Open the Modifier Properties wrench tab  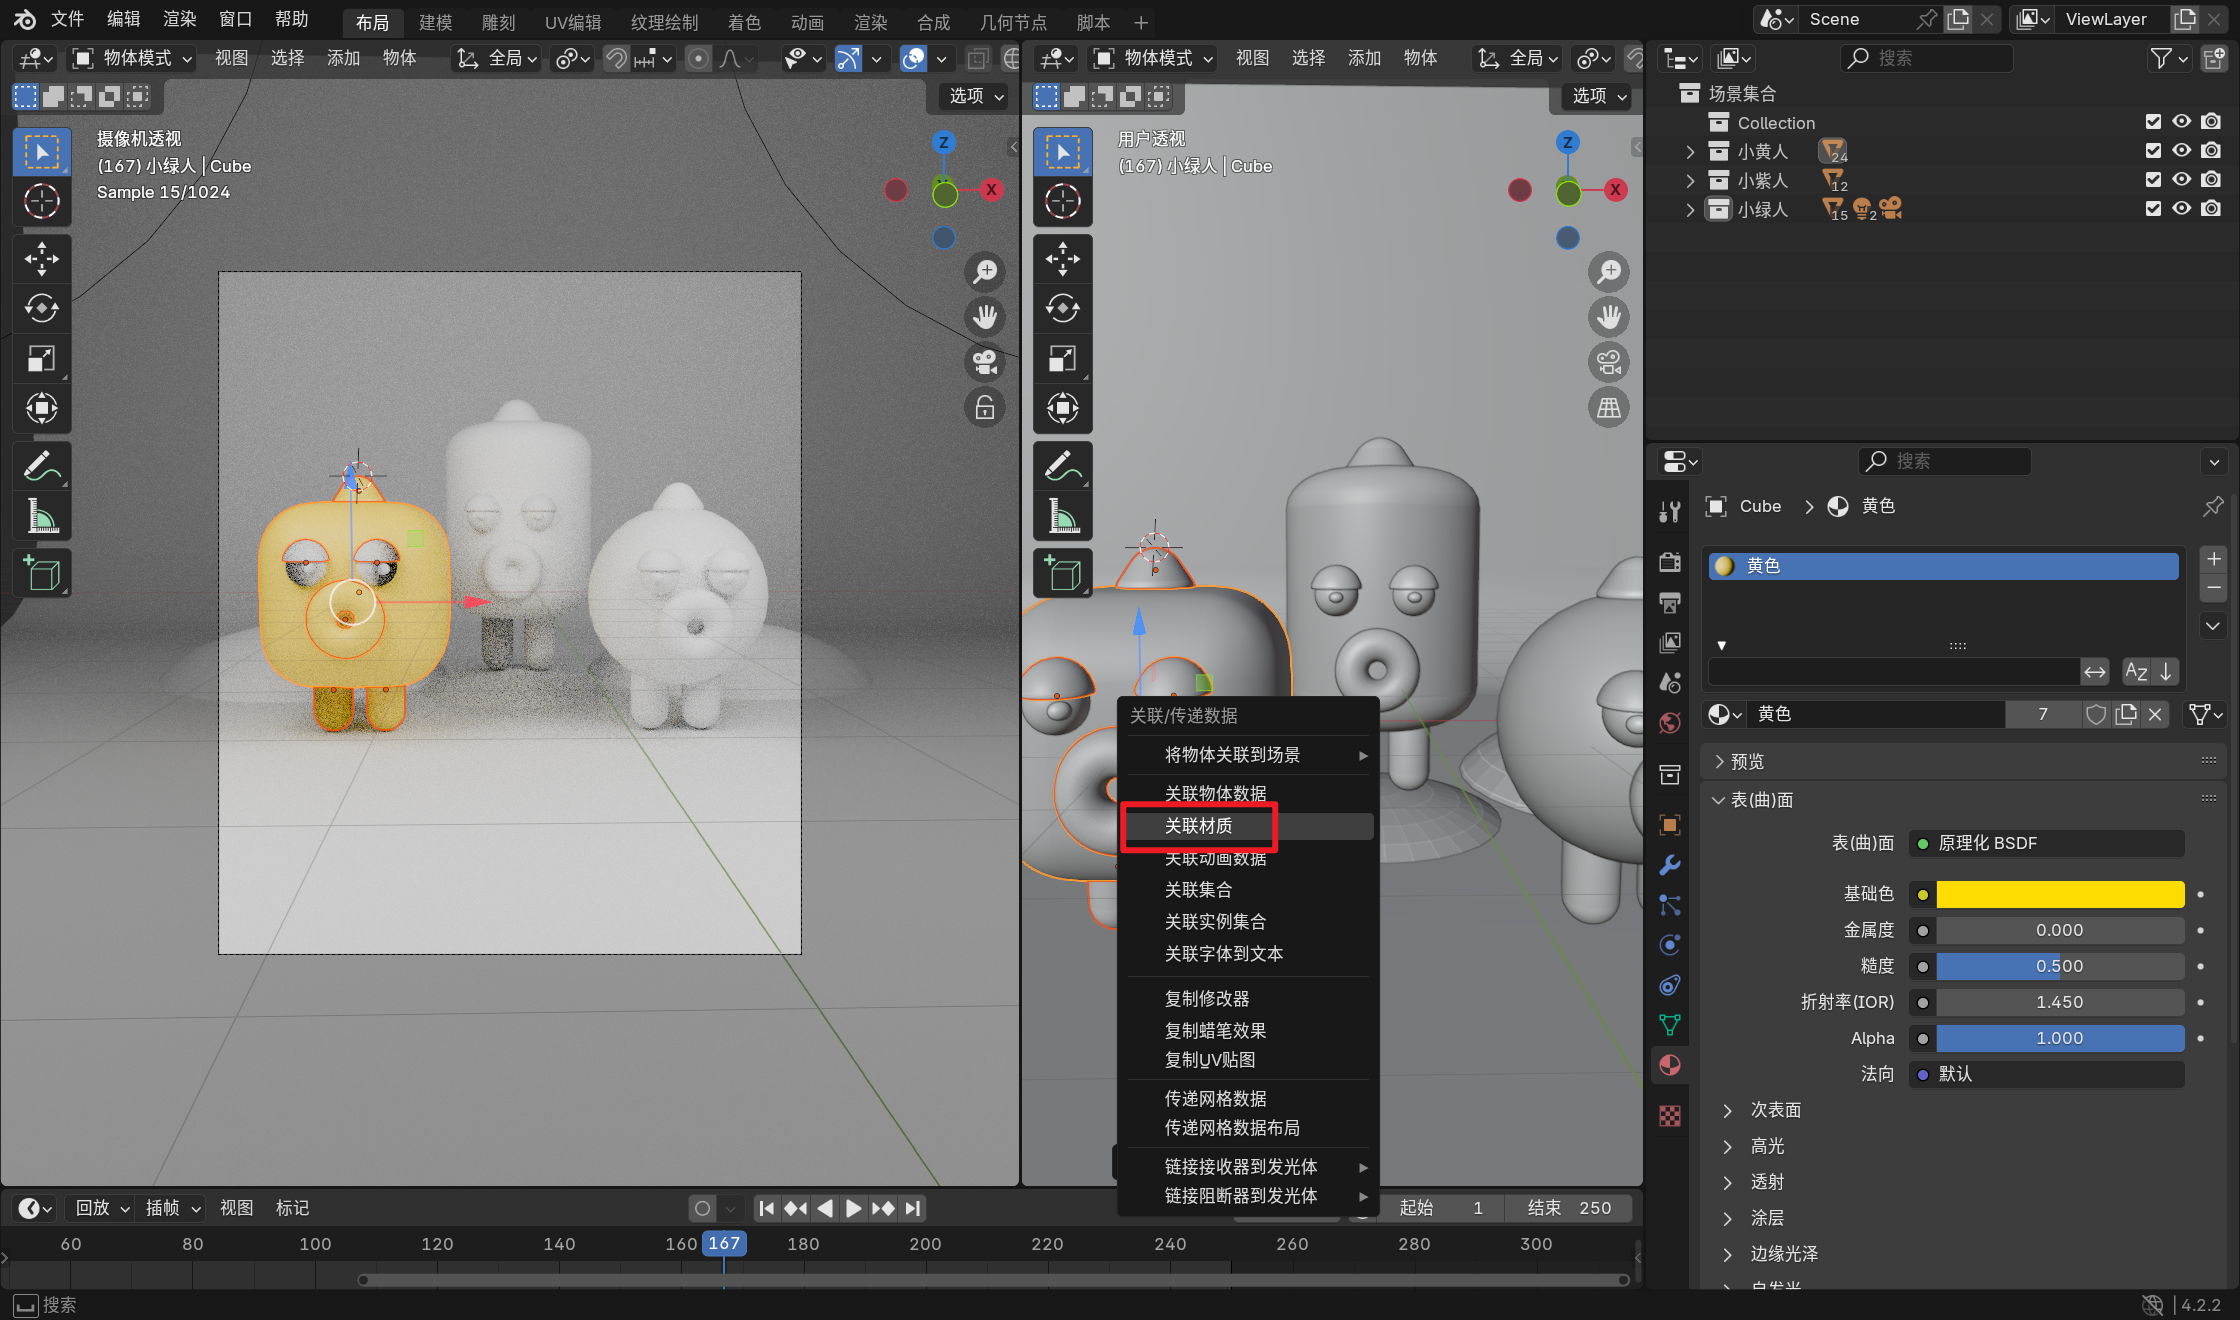(x=1670, y=865)
